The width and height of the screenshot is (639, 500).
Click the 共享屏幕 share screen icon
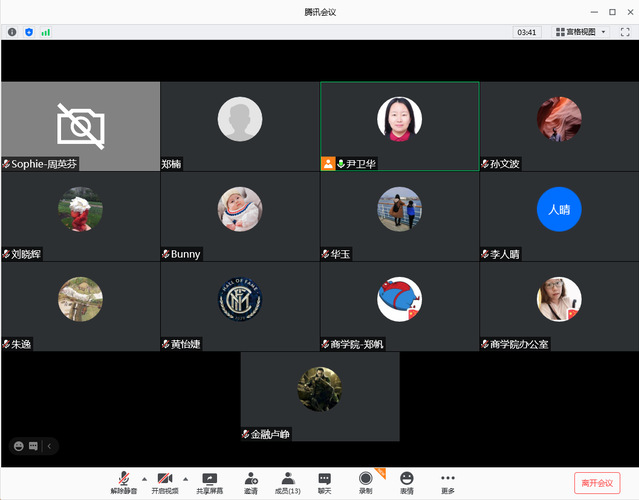pyautogui.click(x=209, y=481)
